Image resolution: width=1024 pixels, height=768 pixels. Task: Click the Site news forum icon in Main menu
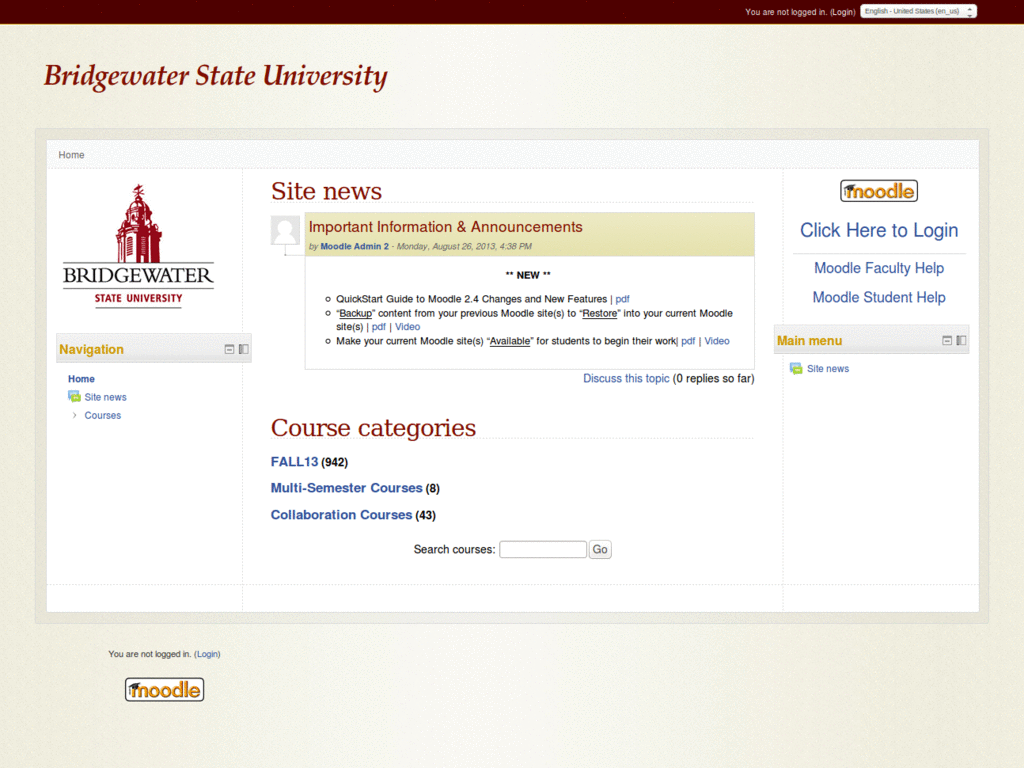pos(796,369)
